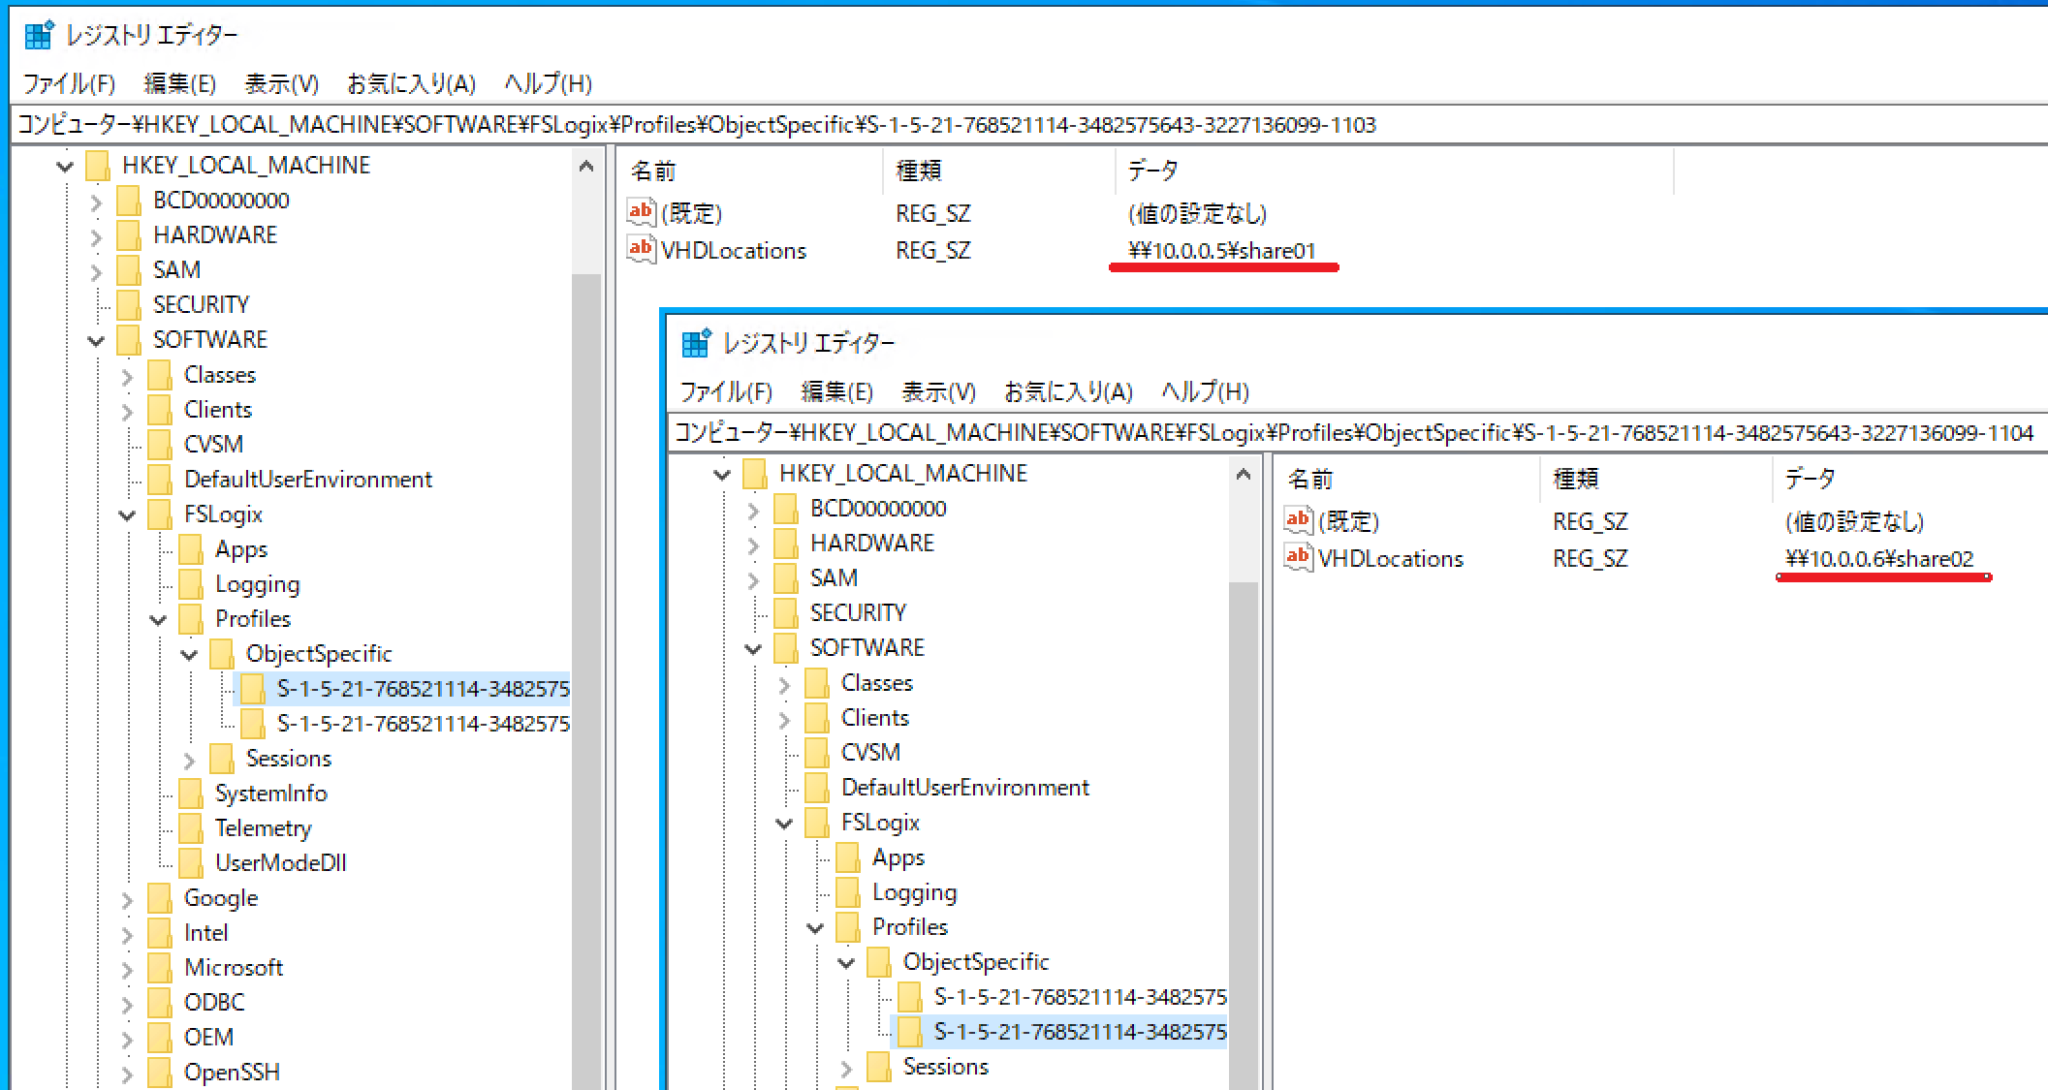This screenshot has height=1090, width=2048.
Task: Collapse the SOFTWARE node in the back window
Action: pos(96,339)
